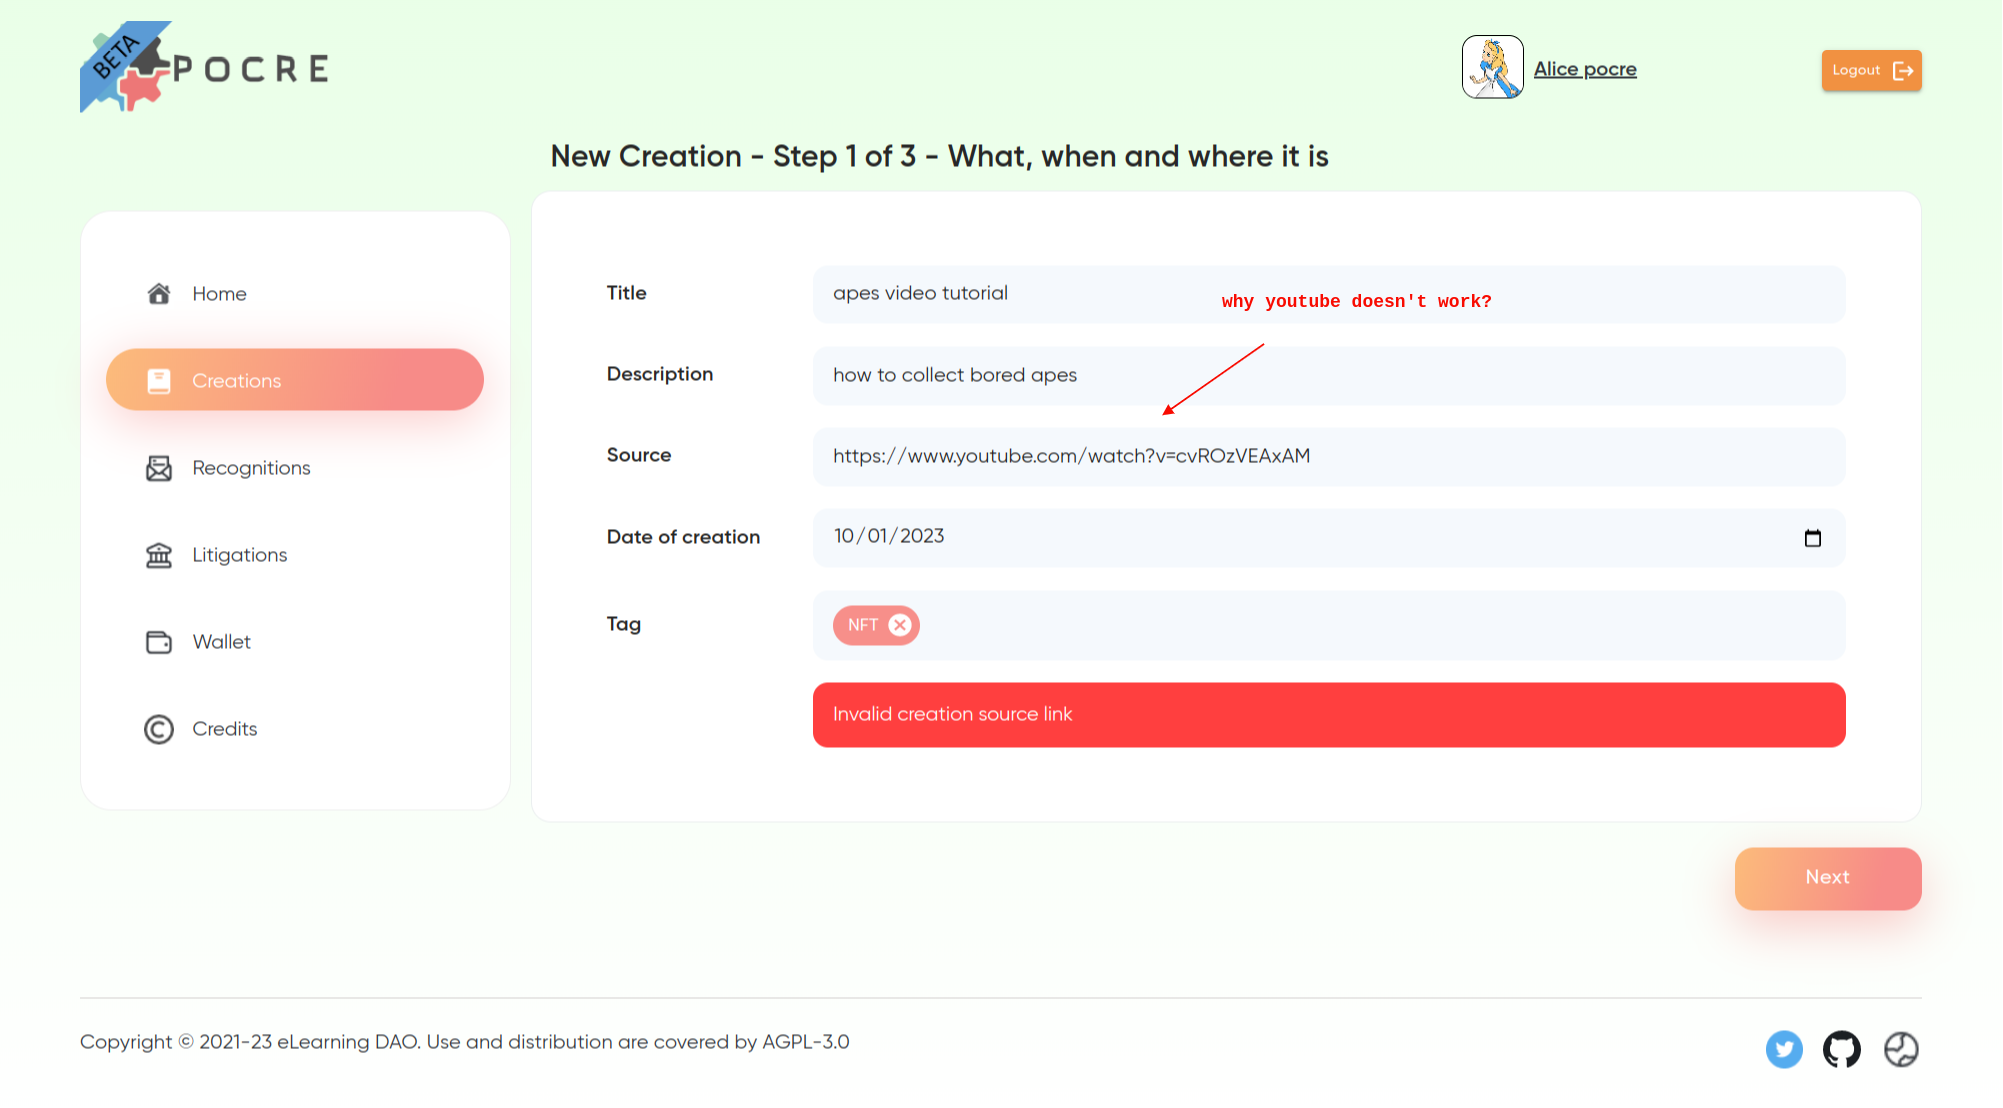
Task: Click Alice's avatar thumbnail
Action: 1492,67
